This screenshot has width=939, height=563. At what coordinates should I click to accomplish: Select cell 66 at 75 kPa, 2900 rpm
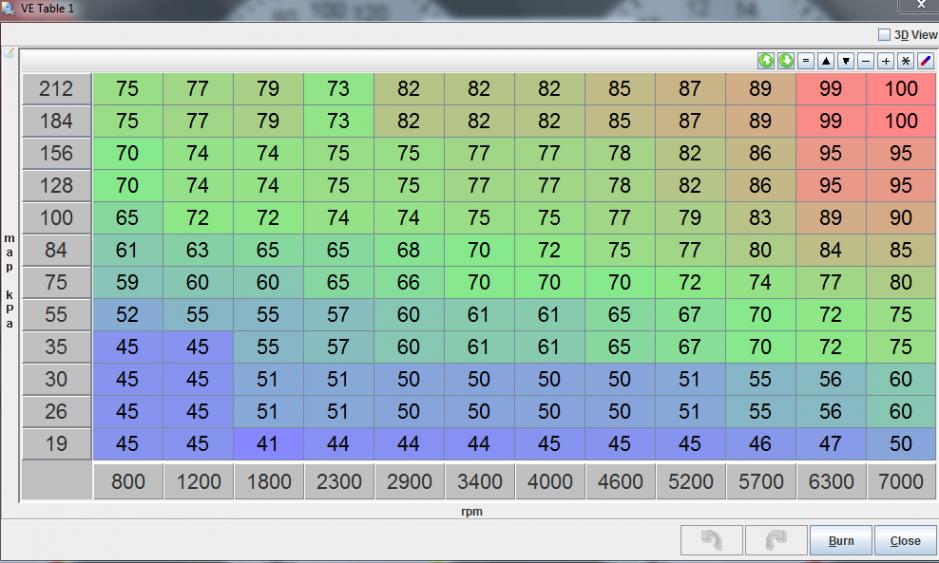coord(409,282)
